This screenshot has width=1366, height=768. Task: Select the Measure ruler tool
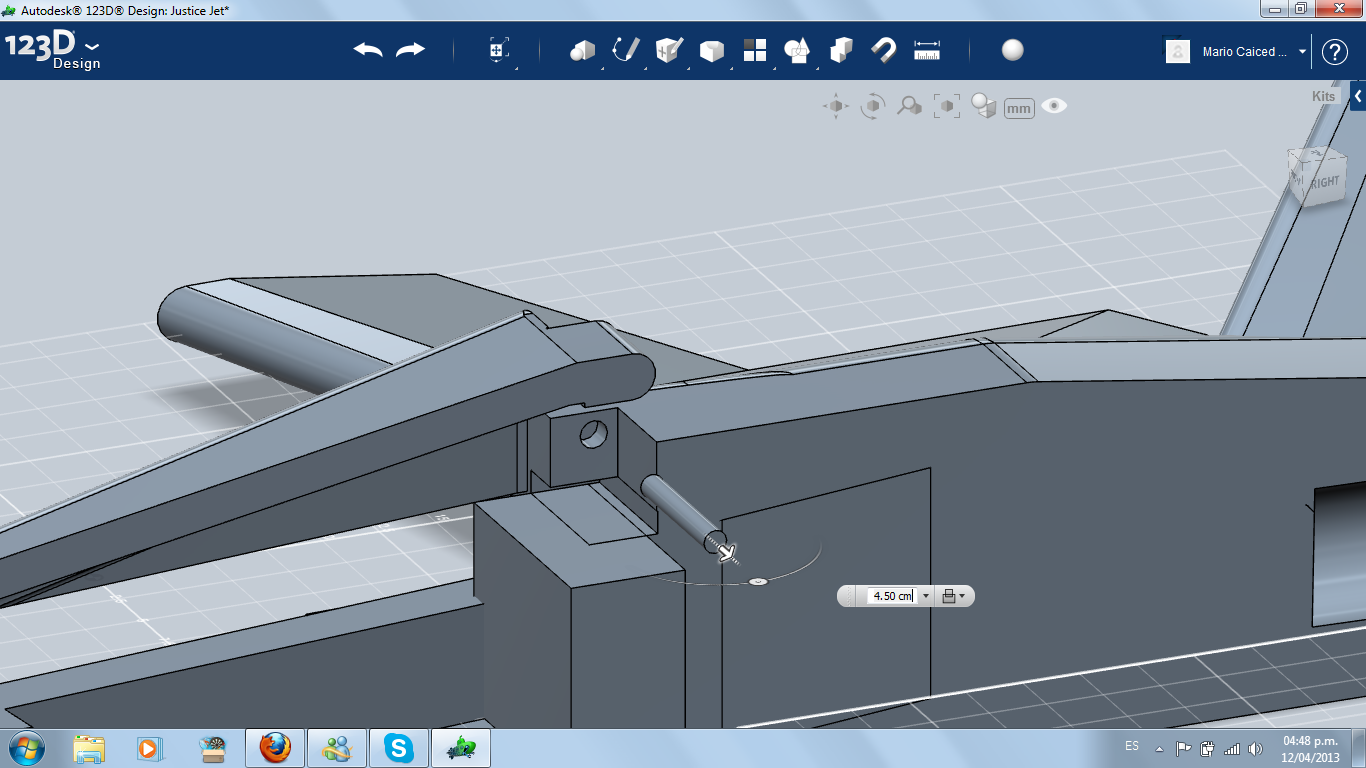pyautogui.click(x=927, y=50)
